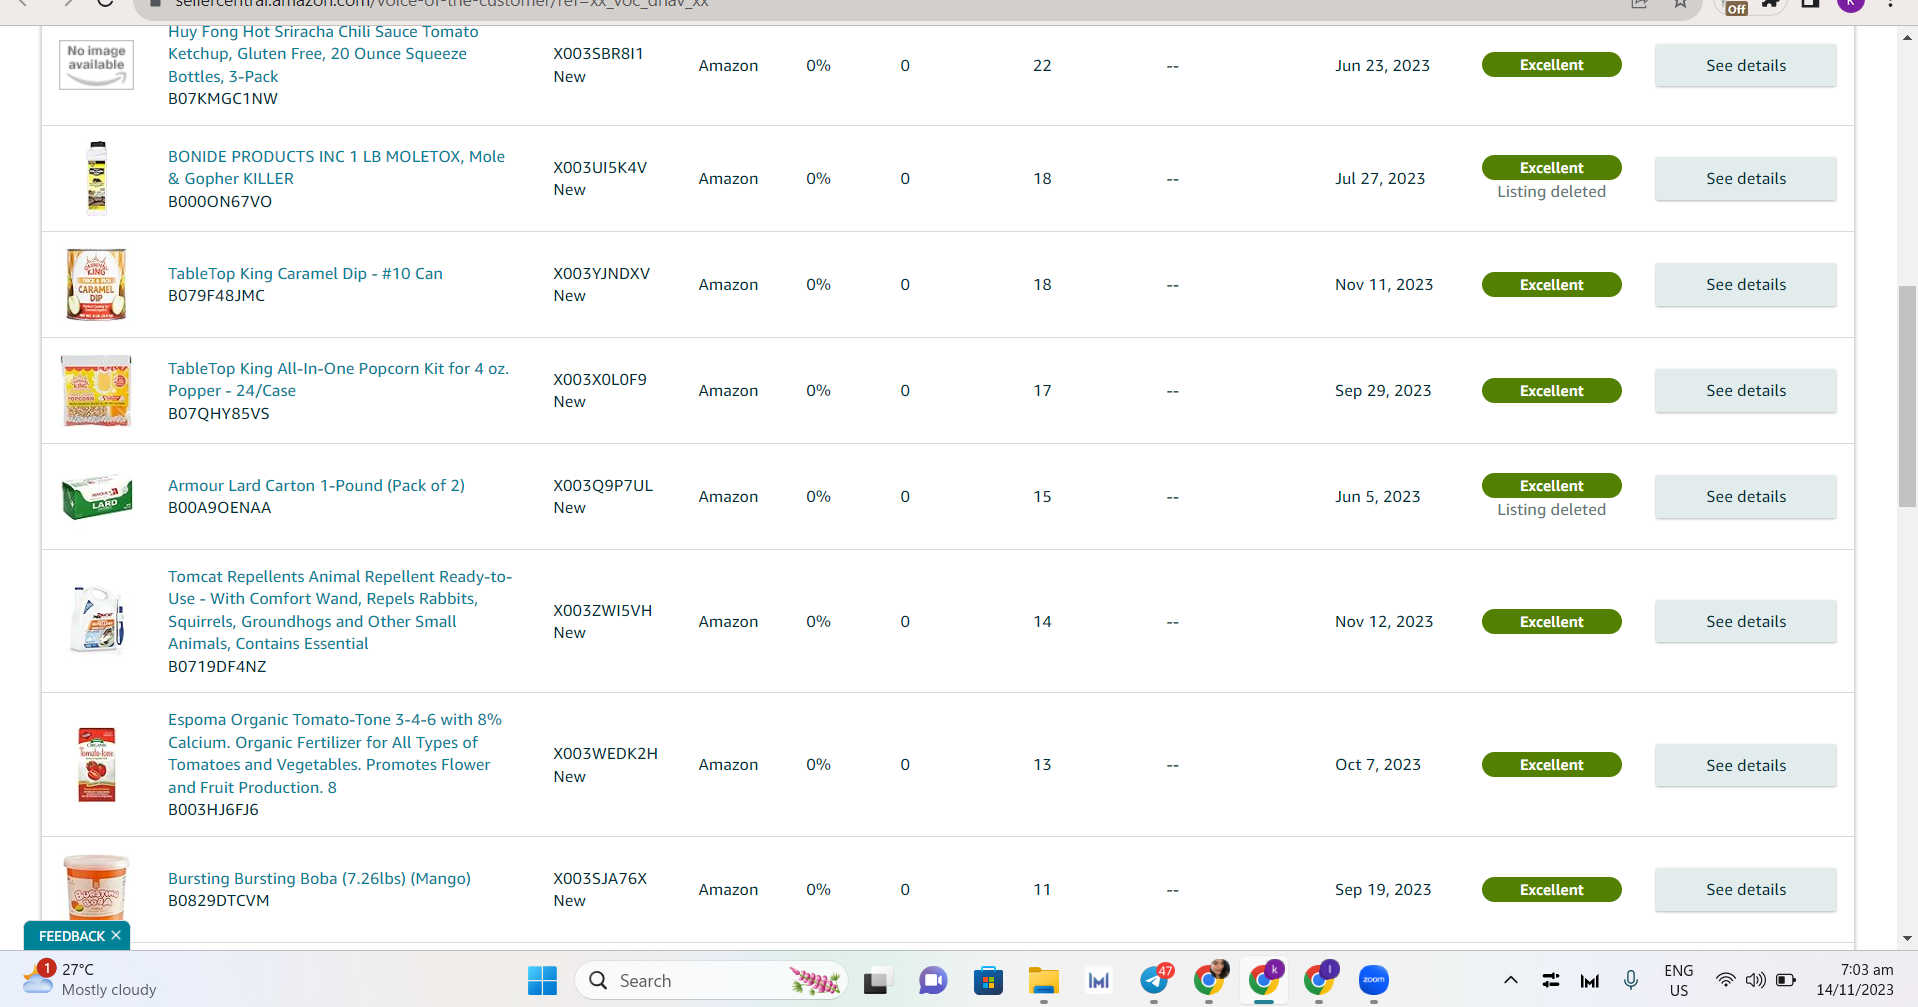Show hidden system tray icons

point(1511,980)
